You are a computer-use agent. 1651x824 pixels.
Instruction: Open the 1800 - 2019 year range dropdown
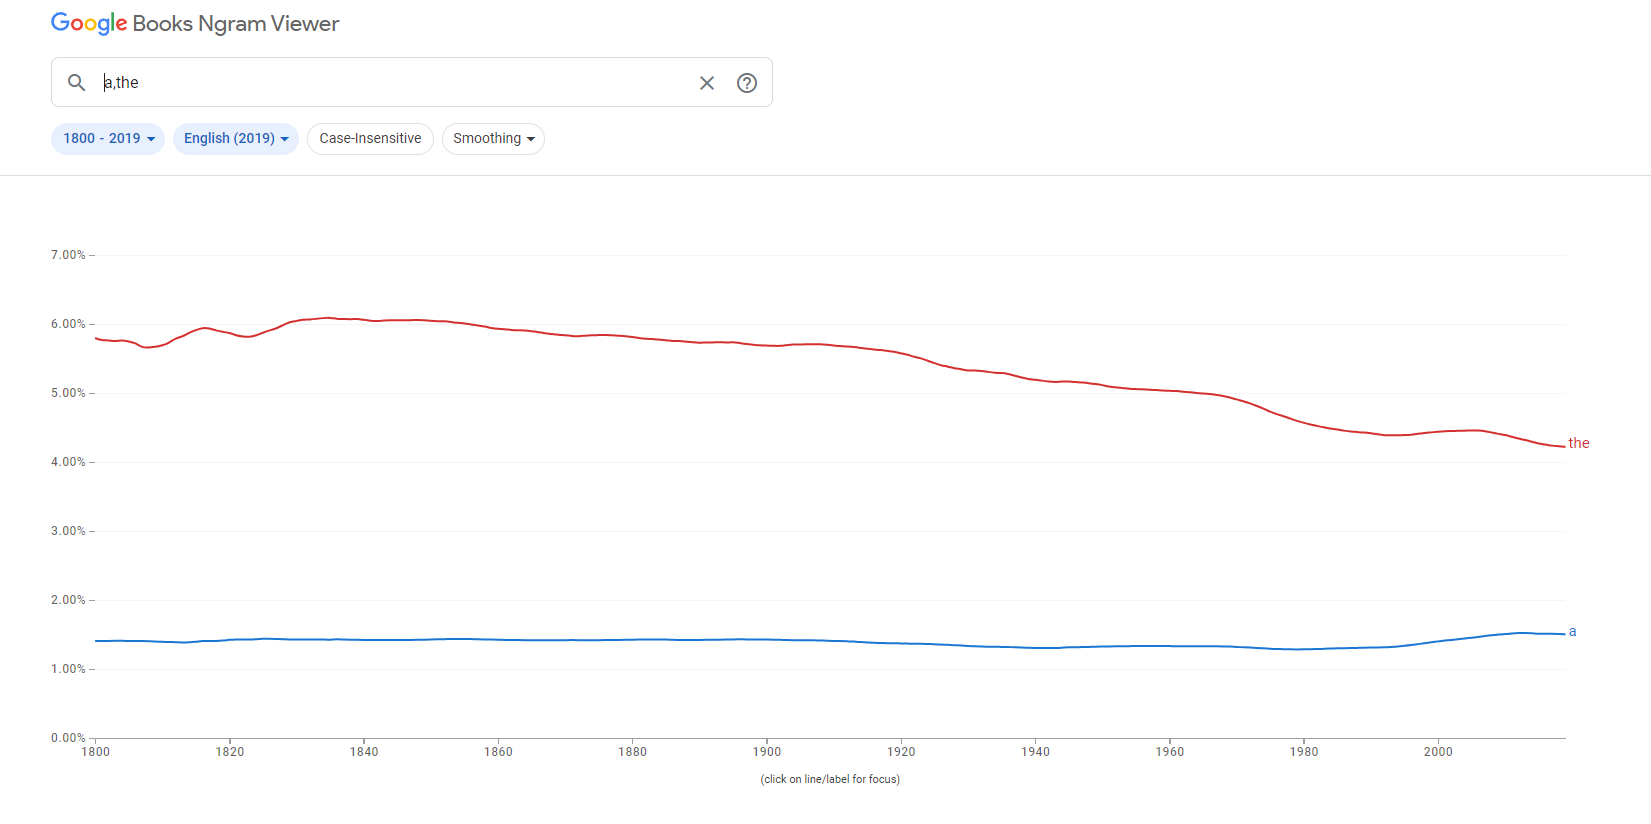108,138
